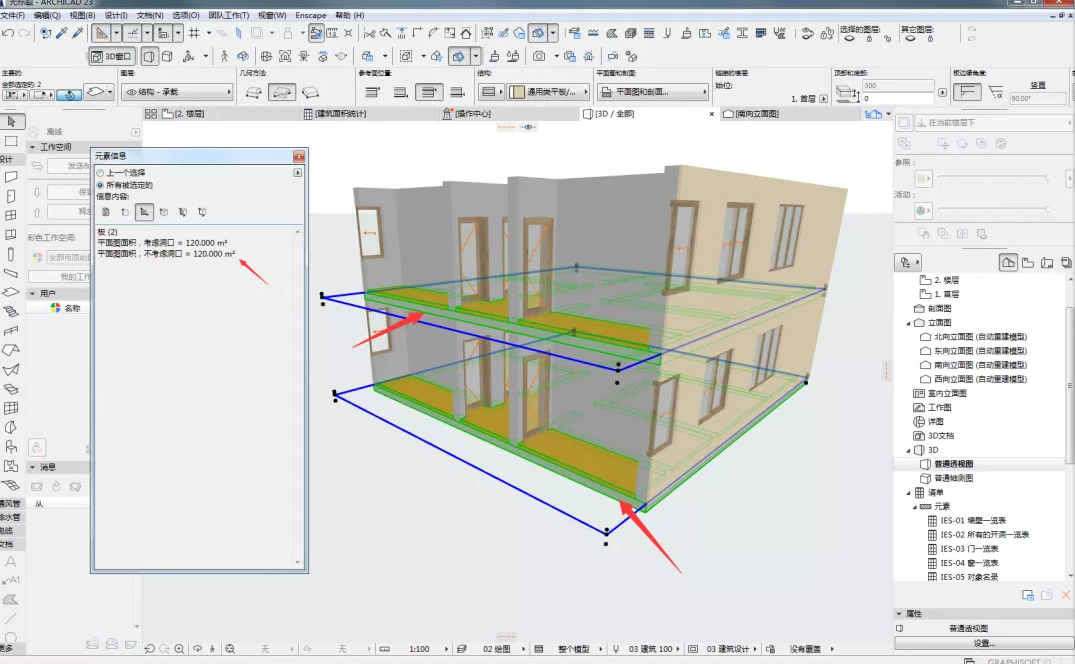The height and width of the screenshot is (664, 1075).
Task: Select the Marquee tool in toolbox
Action: pos(11,141)
